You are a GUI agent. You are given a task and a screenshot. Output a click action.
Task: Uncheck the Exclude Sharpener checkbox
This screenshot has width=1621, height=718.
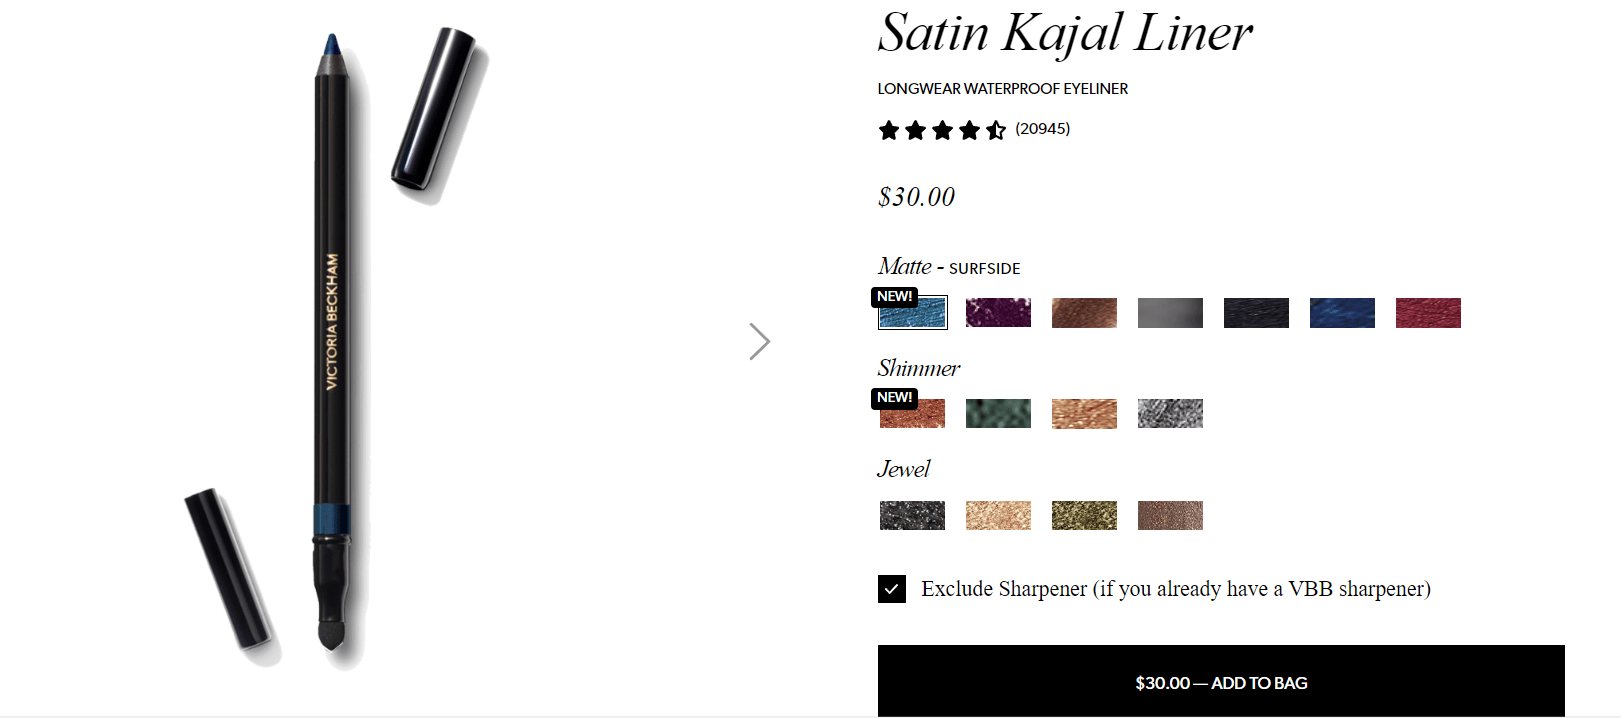click(892, 589)
